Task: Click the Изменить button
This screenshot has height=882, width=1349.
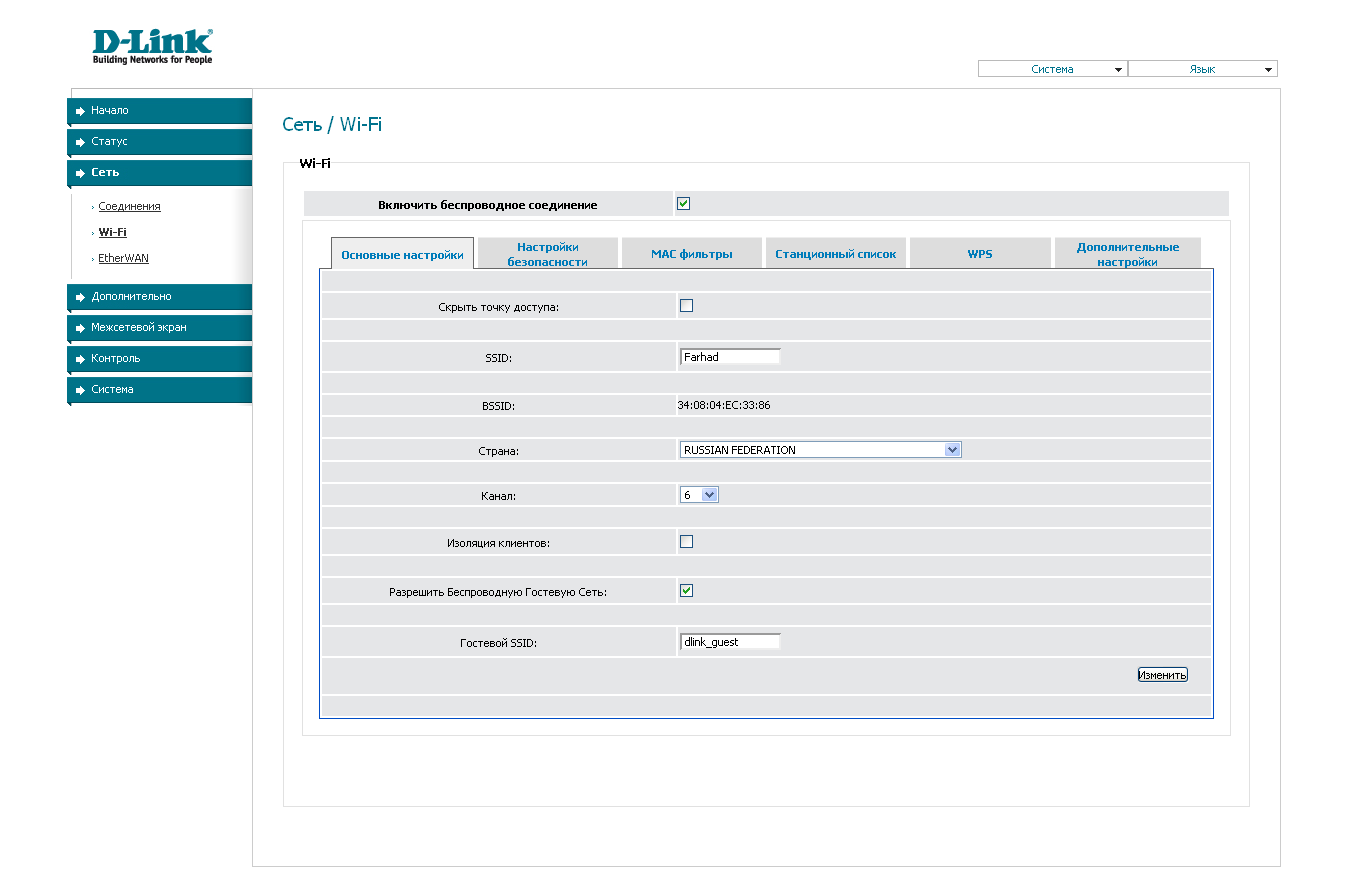Action: 1162,675
